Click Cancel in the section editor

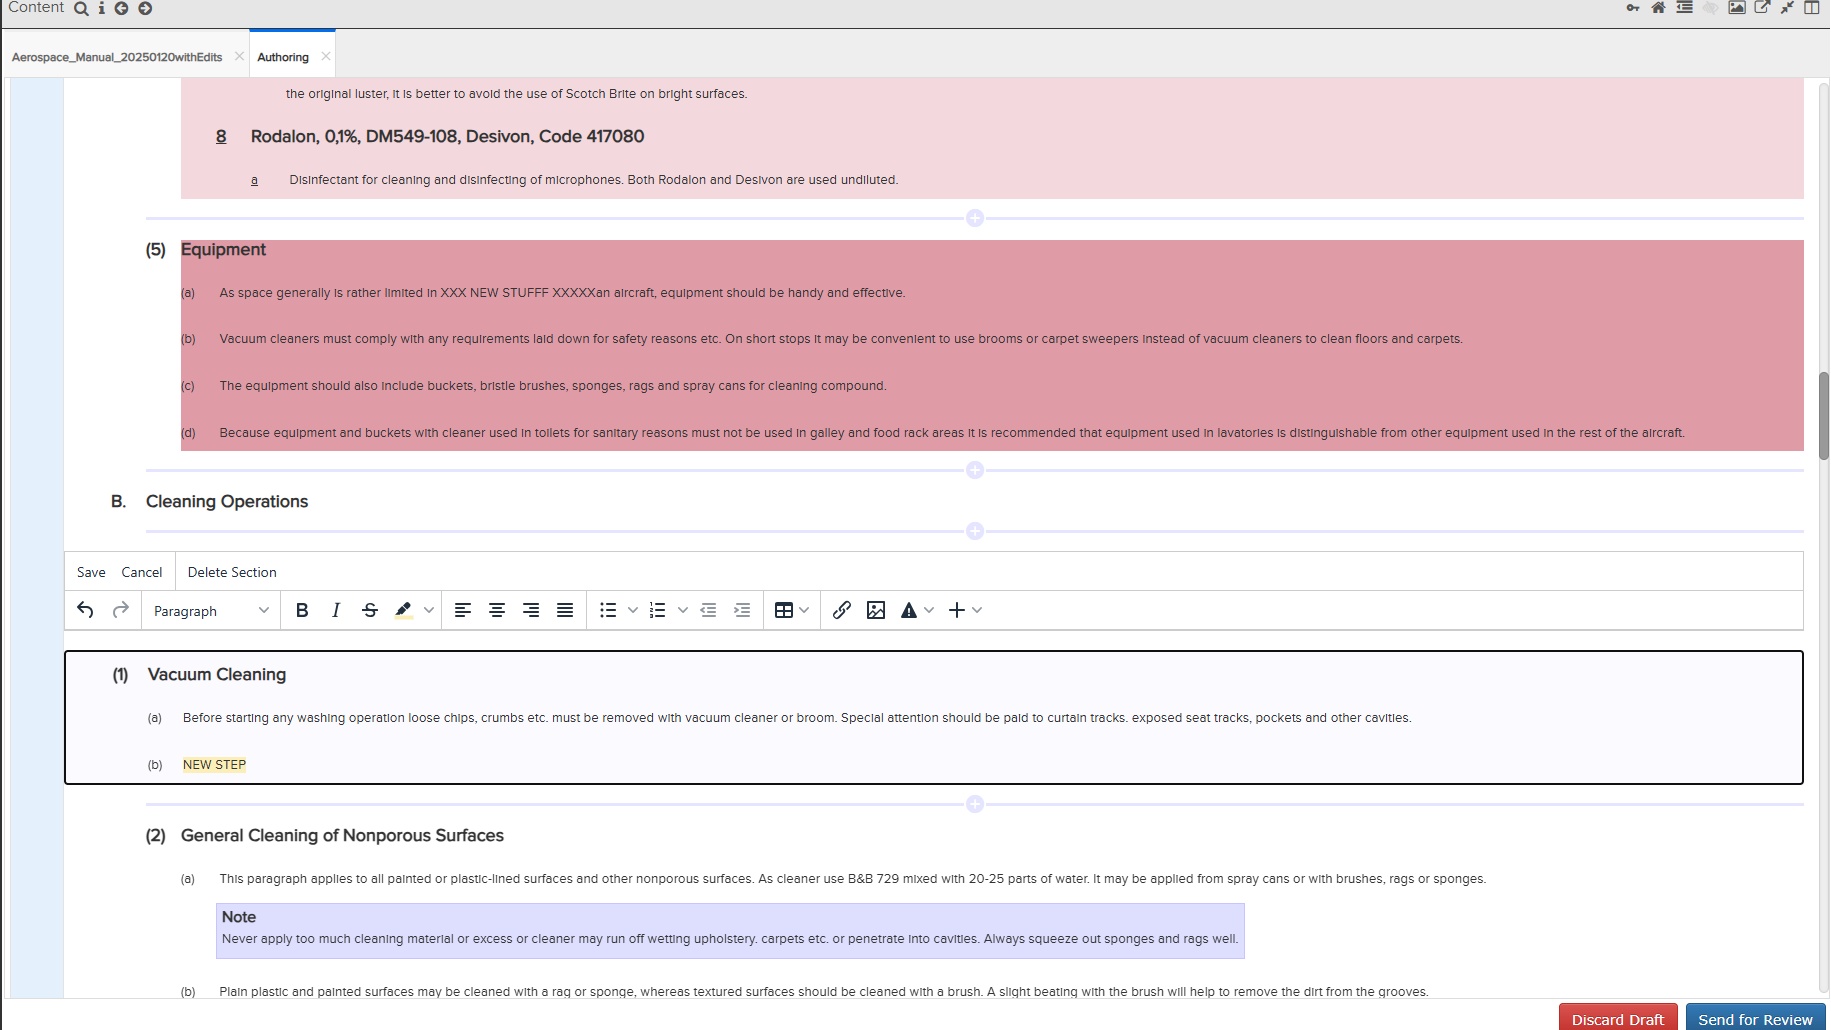tap(142, 572)
